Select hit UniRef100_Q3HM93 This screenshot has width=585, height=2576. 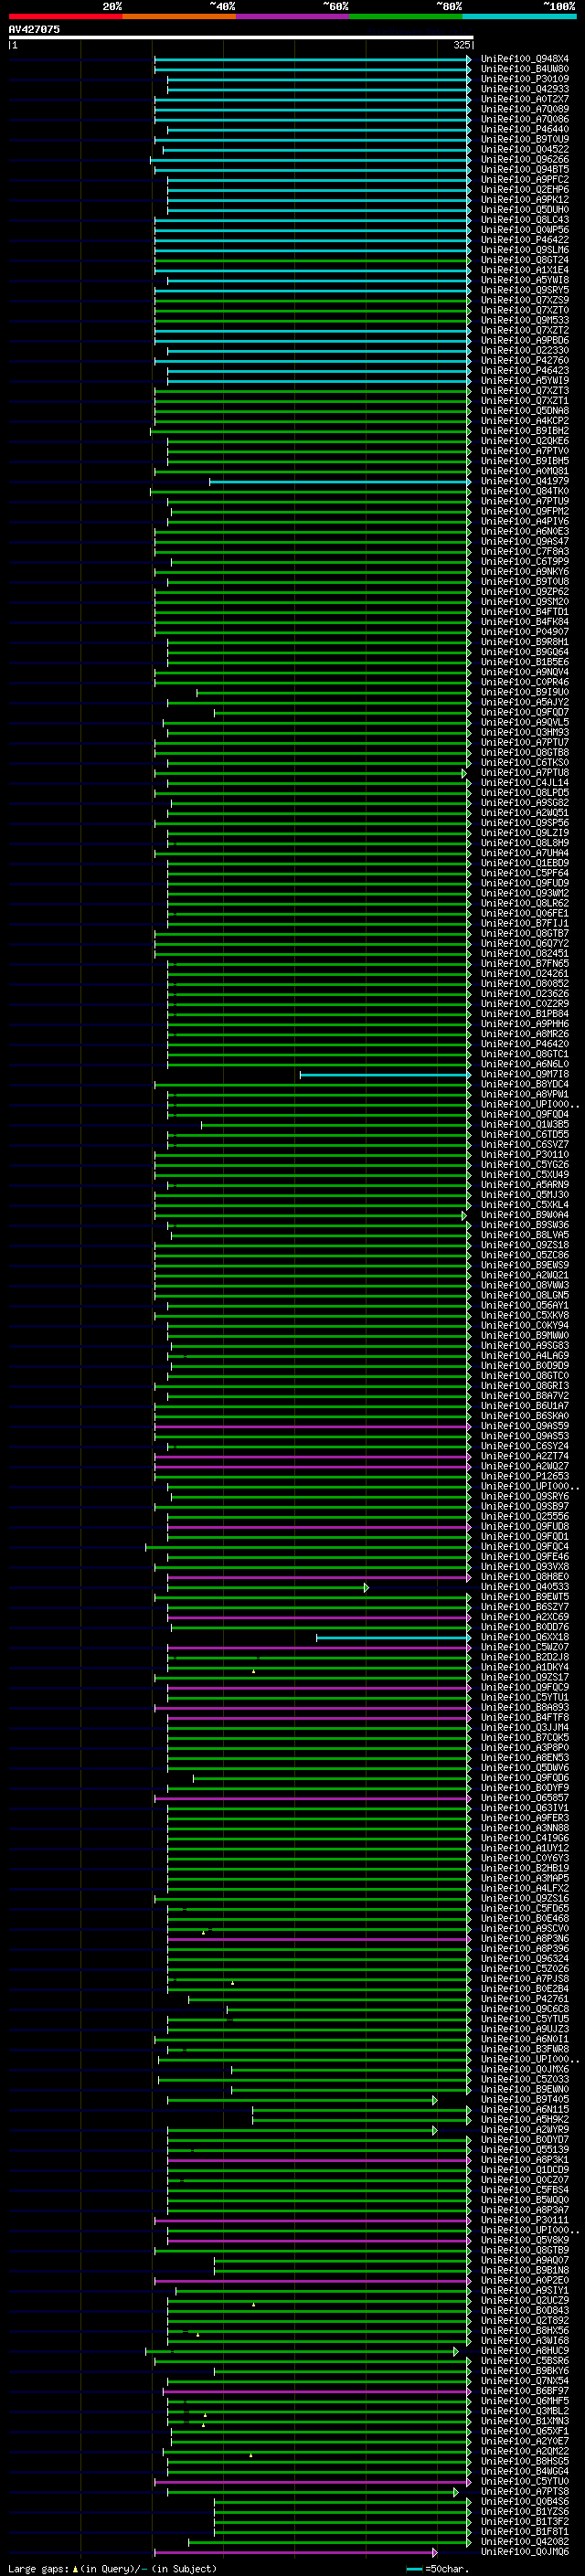[x=524, y=732]
